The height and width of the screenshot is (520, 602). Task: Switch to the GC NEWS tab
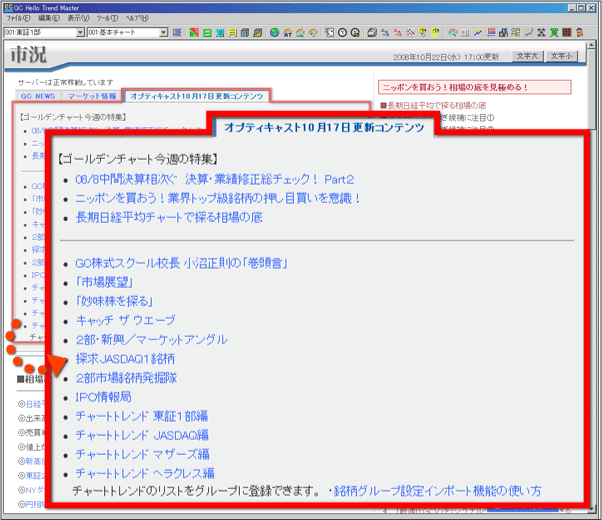(x=38, y=96)
